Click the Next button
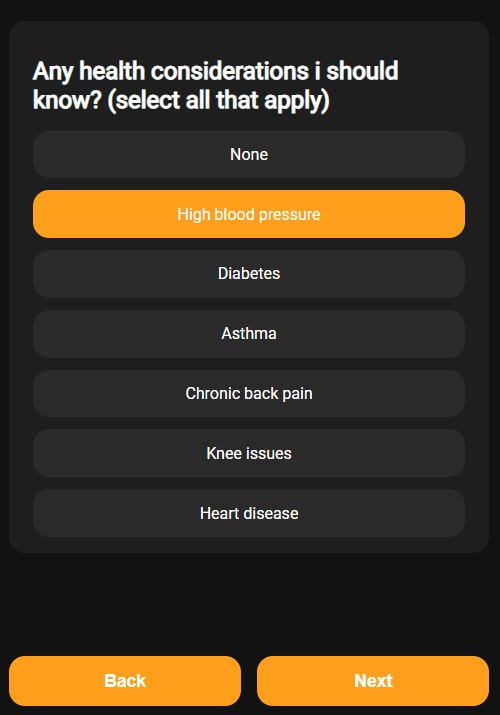 [373, 681]
